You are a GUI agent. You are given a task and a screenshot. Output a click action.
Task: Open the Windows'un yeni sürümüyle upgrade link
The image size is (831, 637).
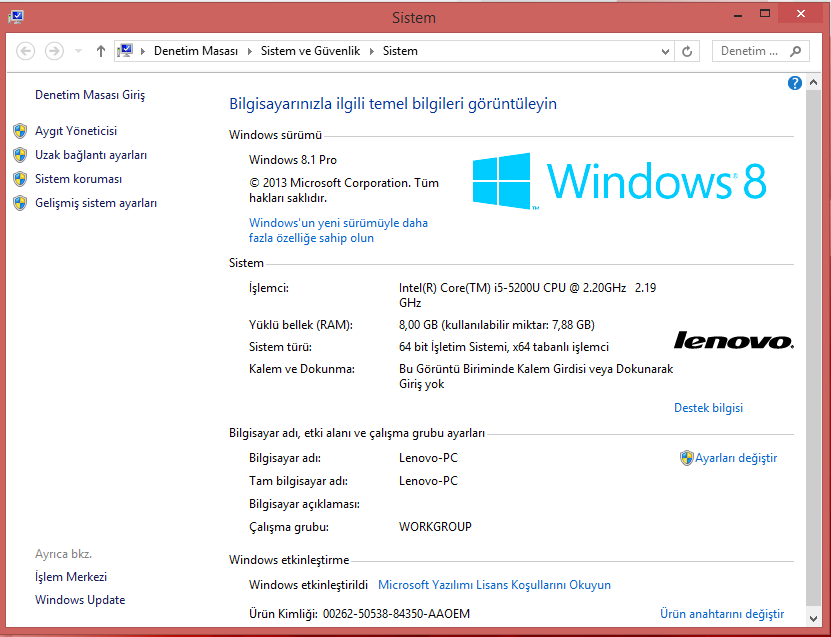click(338, 231)
